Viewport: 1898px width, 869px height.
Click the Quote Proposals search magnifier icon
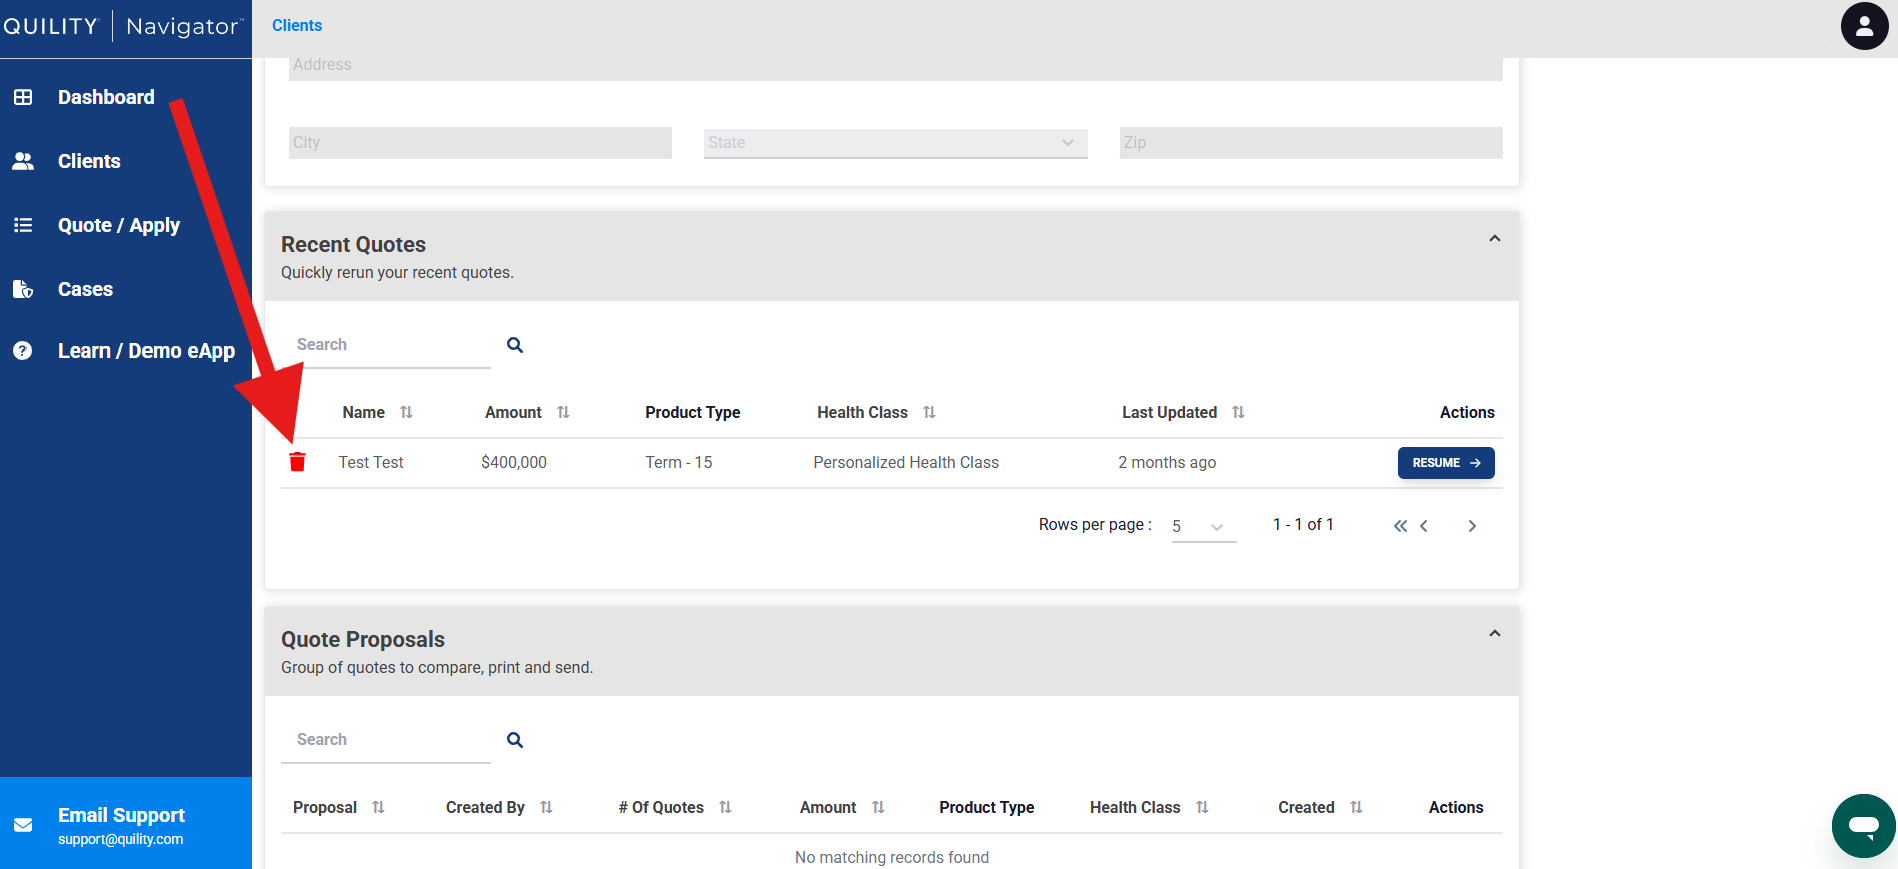click(515, 740)
